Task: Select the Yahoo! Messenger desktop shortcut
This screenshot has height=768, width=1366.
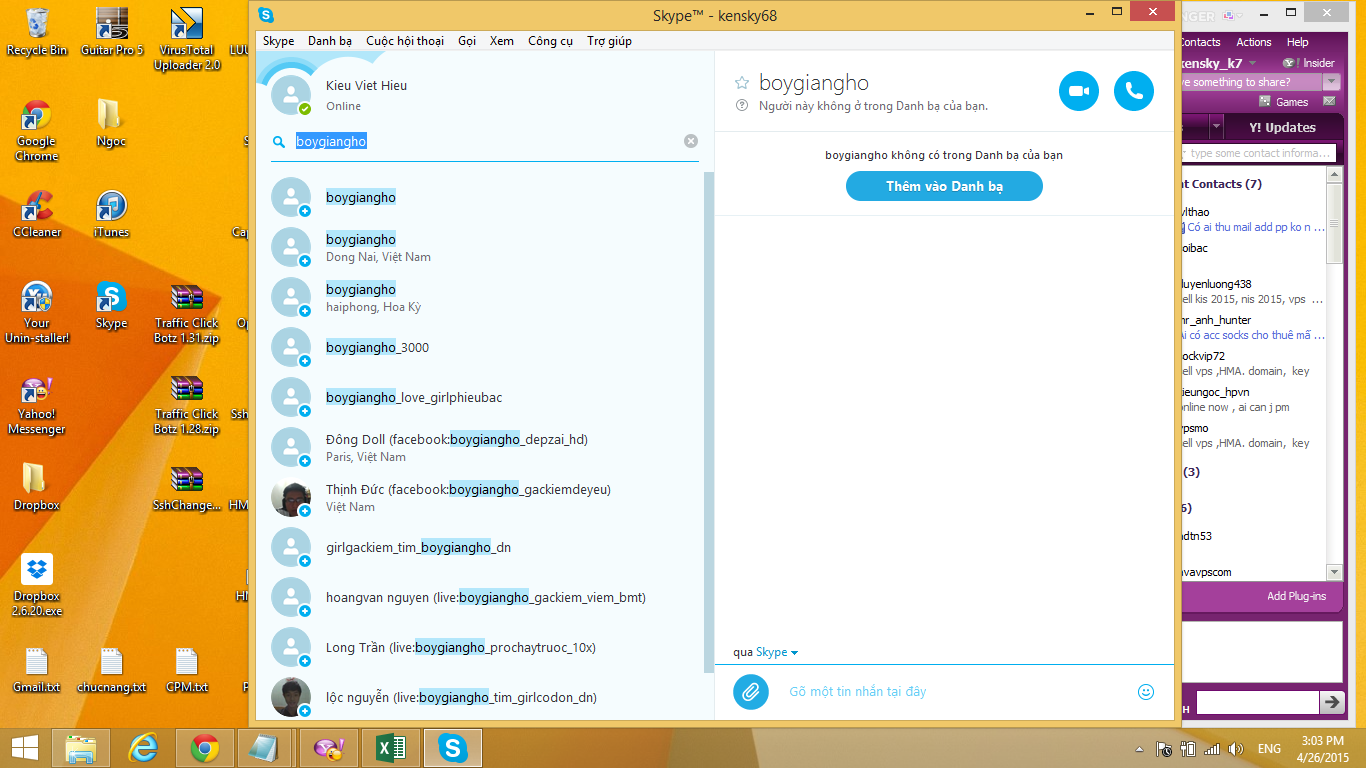Action: (37, 405)
